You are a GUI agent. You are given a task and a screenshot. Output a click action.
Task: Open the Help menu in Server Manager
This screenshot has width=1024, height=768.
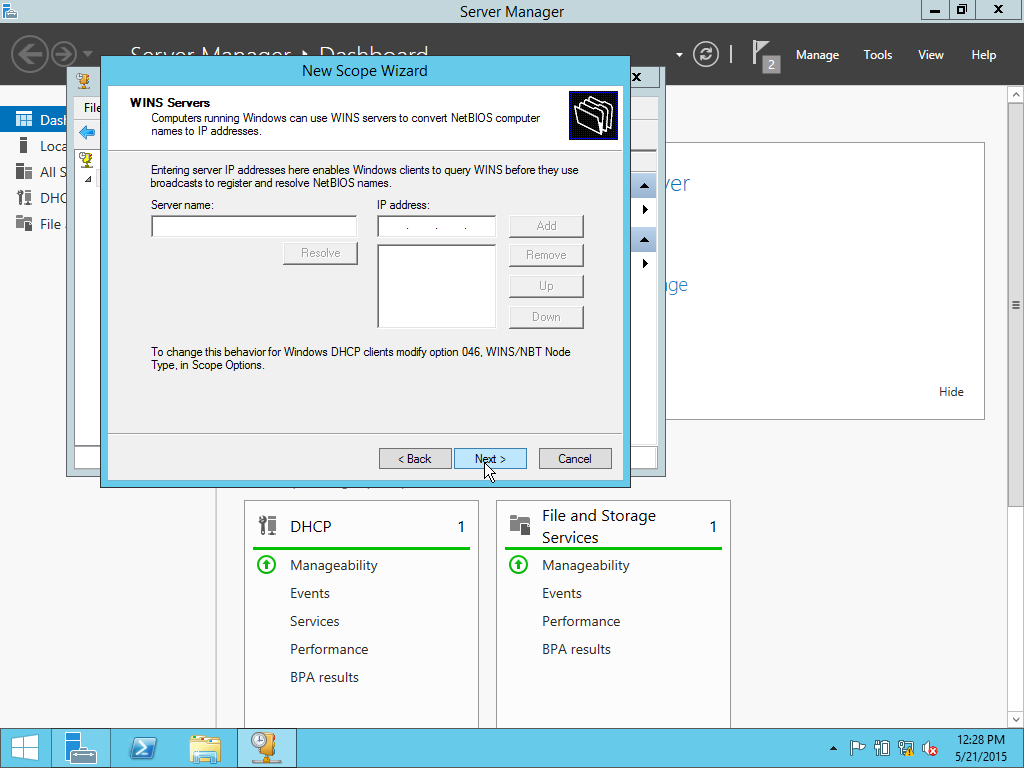click(x=984, y=55)
